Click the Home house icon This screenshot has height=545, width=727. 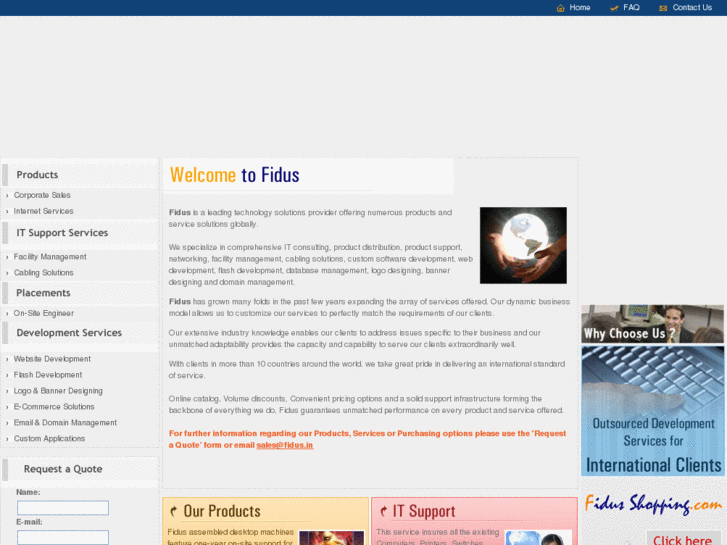[560, 8]
